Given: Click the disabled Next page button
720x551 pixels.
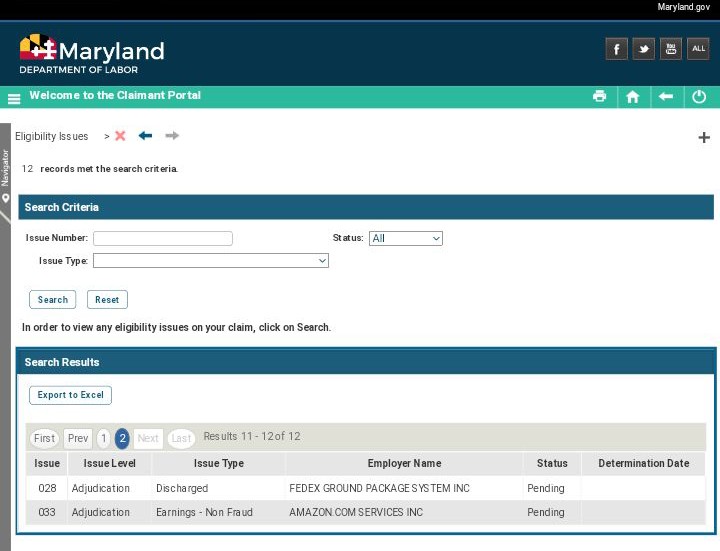Looking at the screenshot, I should click(148, 439).
